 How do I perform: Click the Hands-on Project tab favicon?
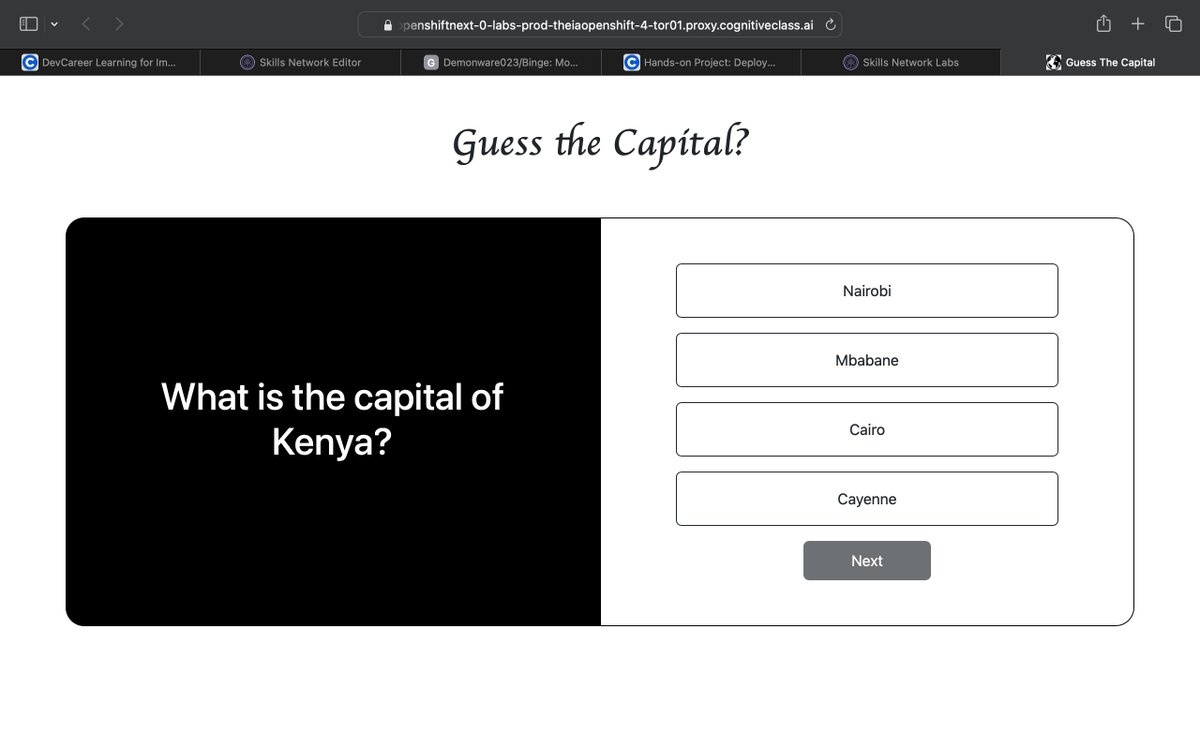click(631, 62)
